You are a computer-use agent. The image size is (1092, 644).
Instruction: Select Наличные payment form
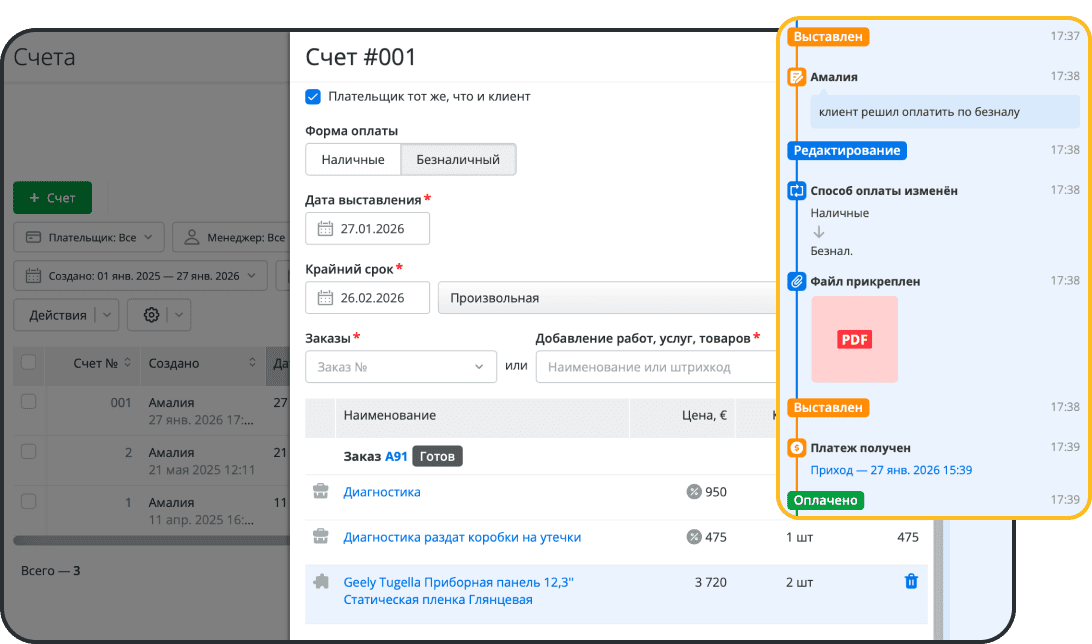pos(353,160)
